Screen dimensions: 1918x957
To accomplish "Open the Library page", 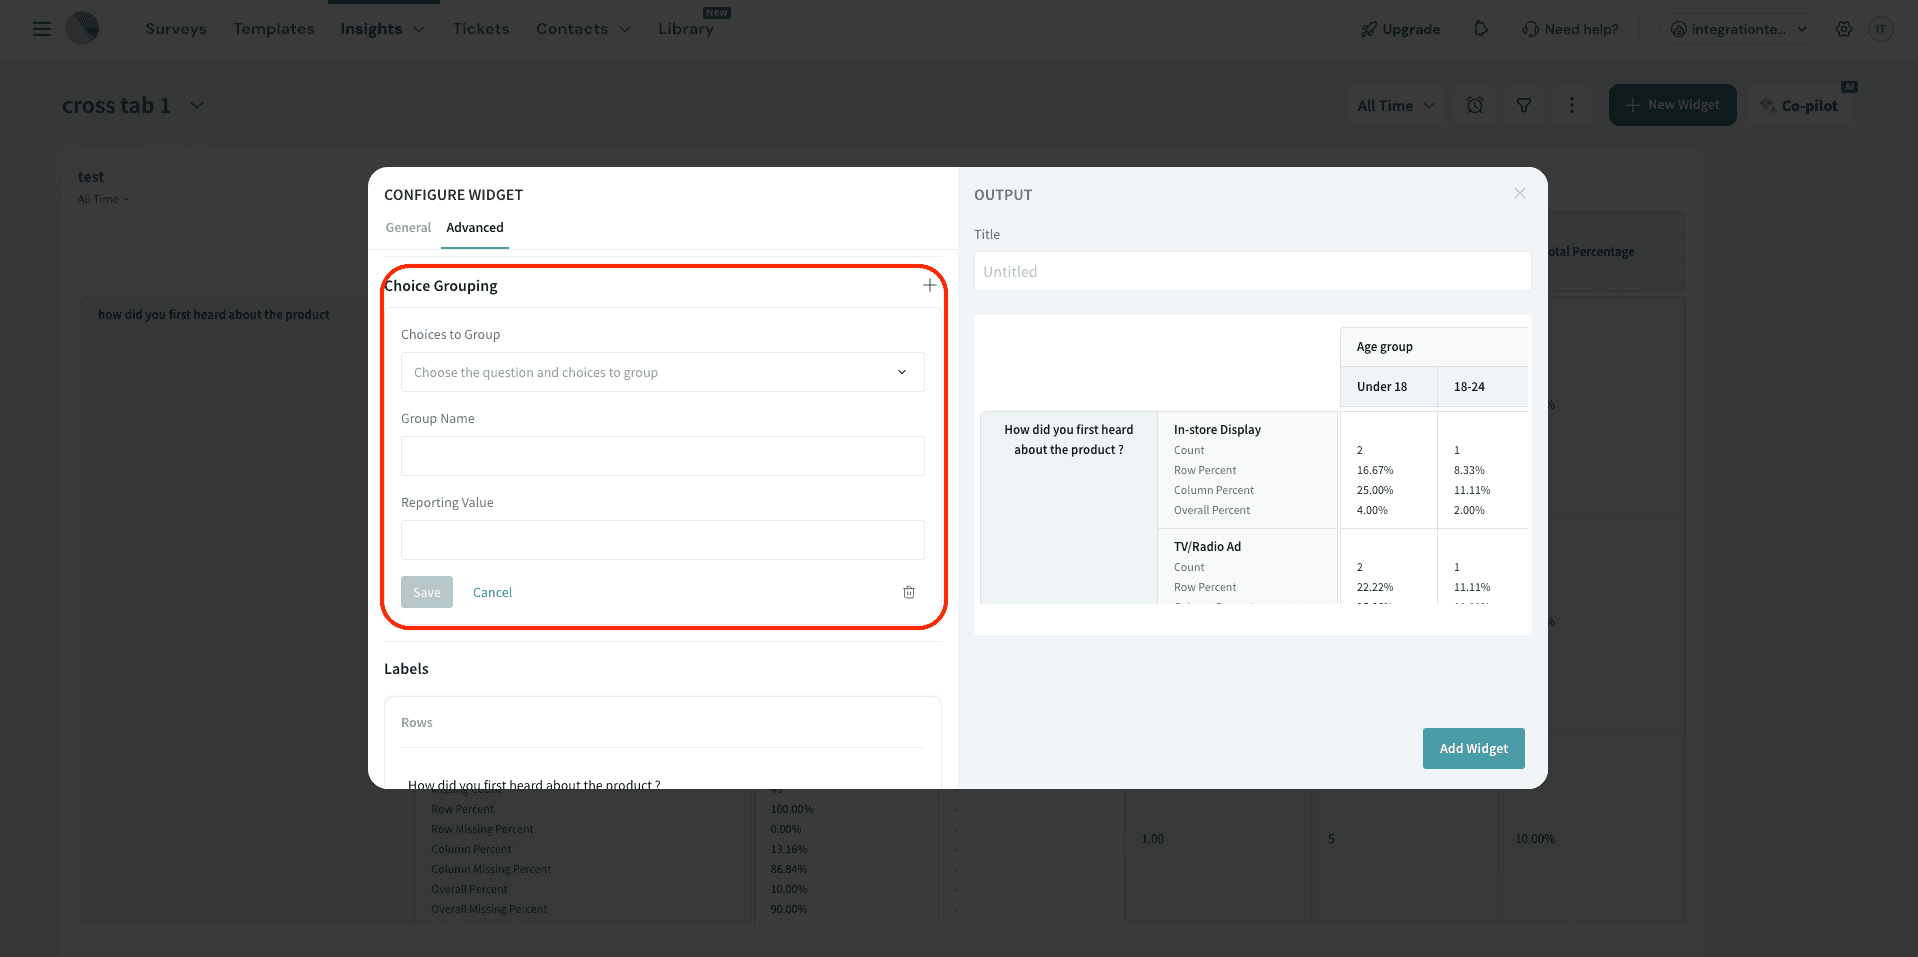I will [686, 29].
